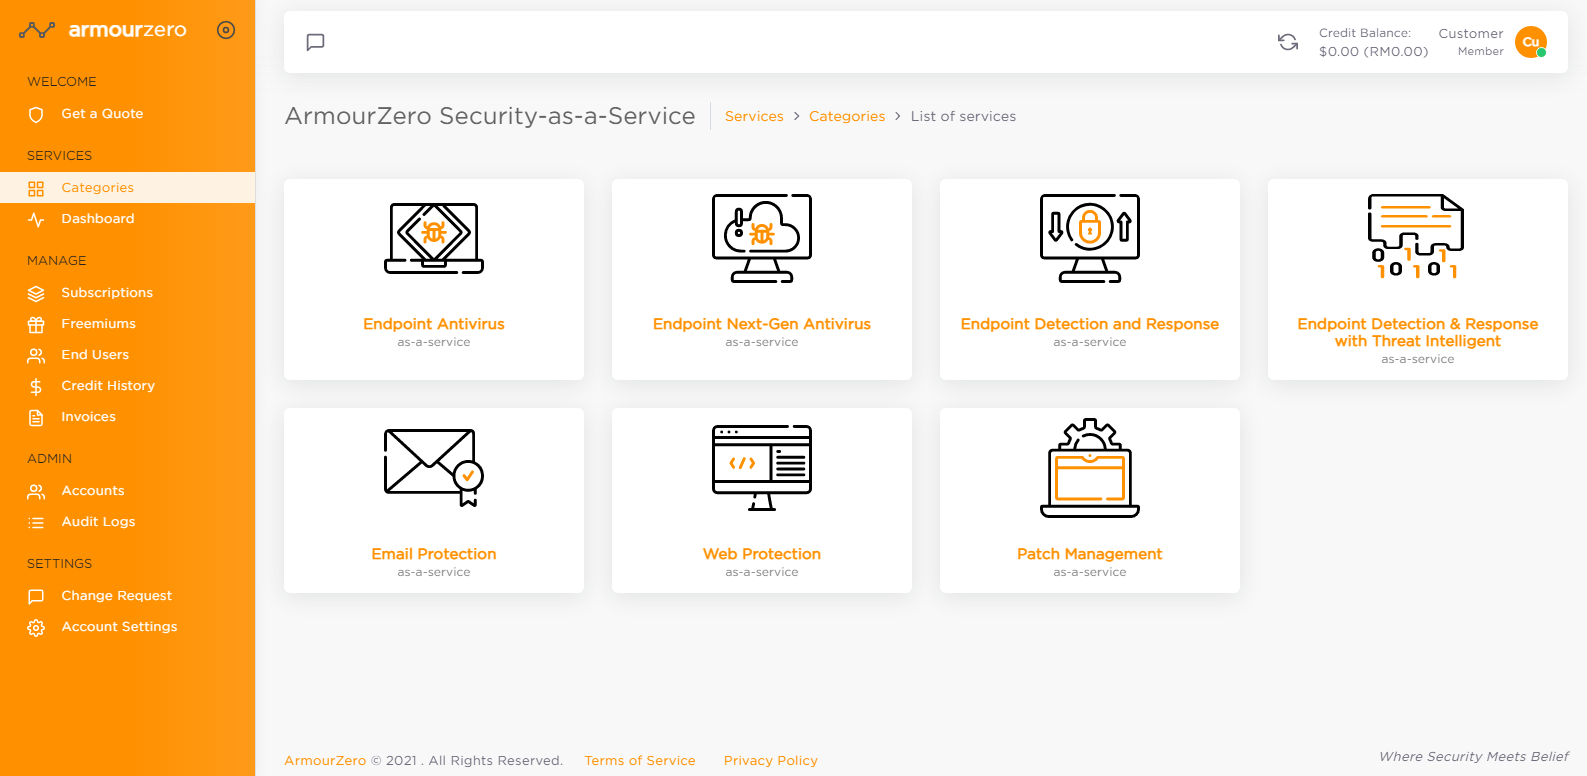
Task: Open Change Request in the sidebar
Action: [127, 596]
